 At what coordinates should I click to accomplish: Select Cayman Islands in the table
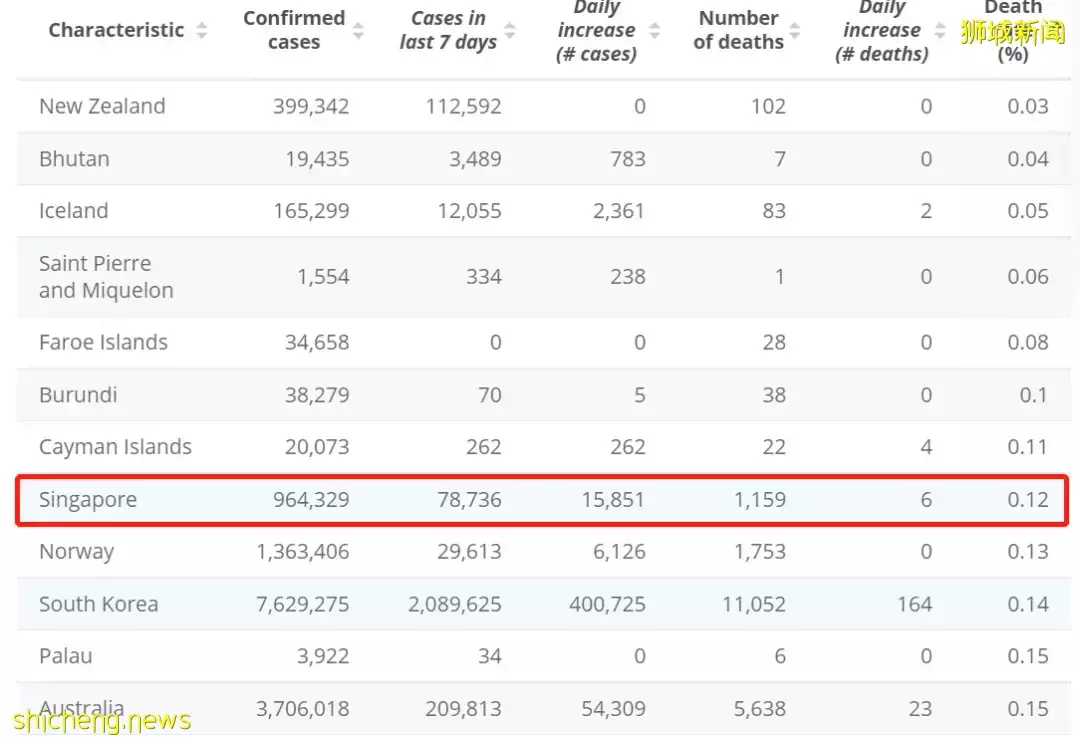point(115,447)
